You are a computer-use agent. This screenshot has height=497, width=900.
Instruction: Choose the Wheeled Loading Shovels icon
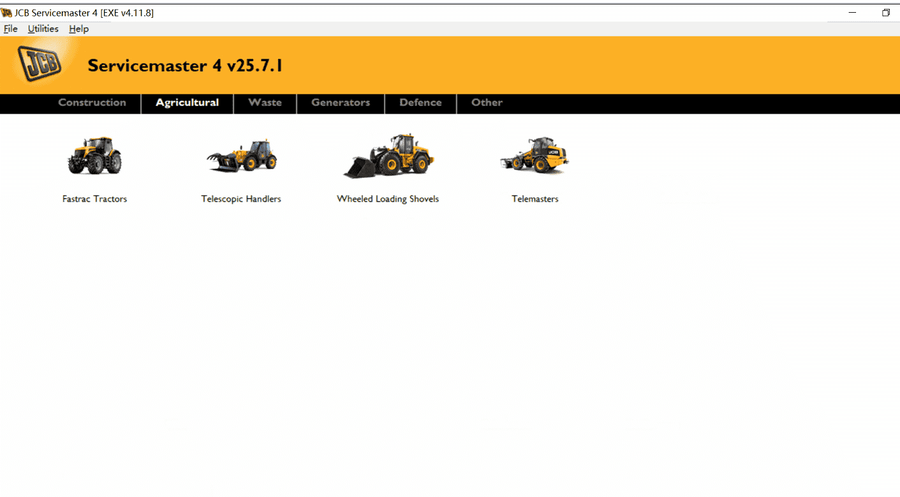388,156
